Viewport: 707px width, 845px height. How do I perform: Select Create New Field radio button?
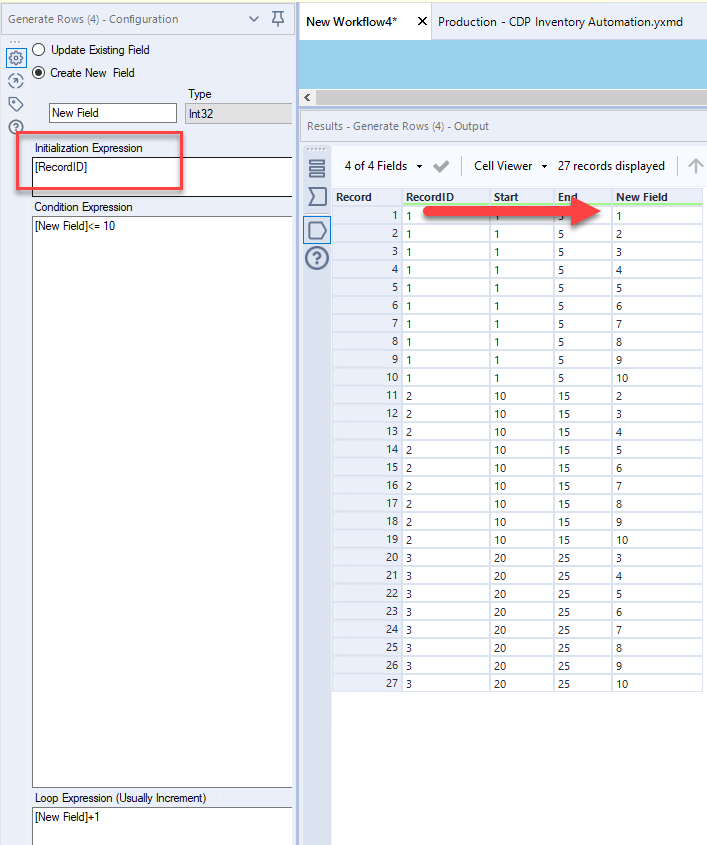(x=39, y=73)
